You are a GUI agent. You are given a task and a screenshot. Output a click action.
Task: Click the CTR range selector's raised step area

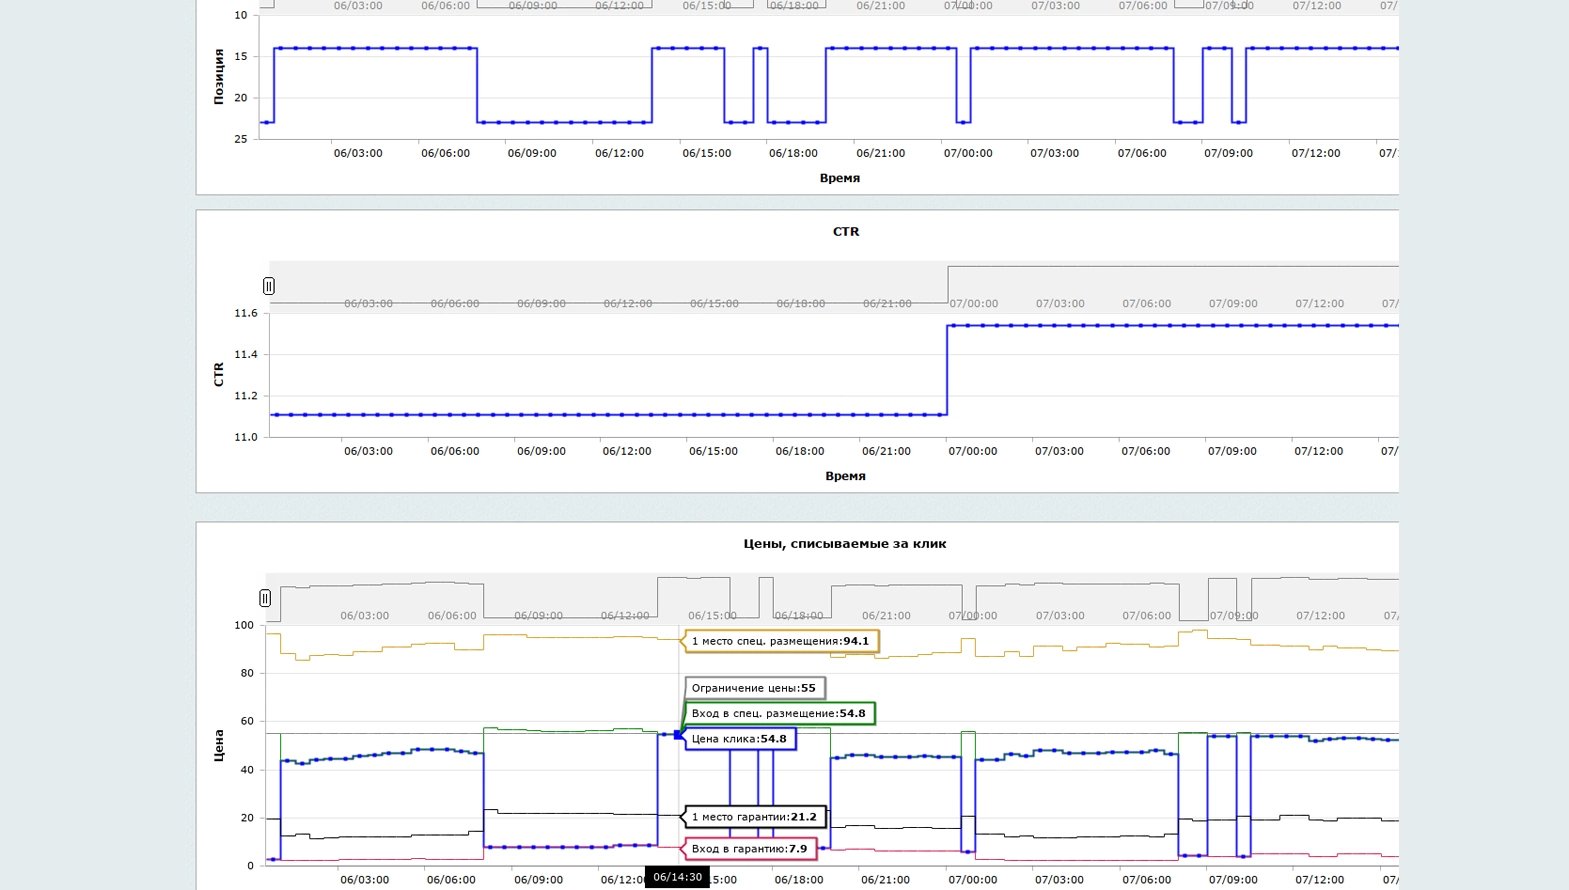click(x=1173, y=285)
